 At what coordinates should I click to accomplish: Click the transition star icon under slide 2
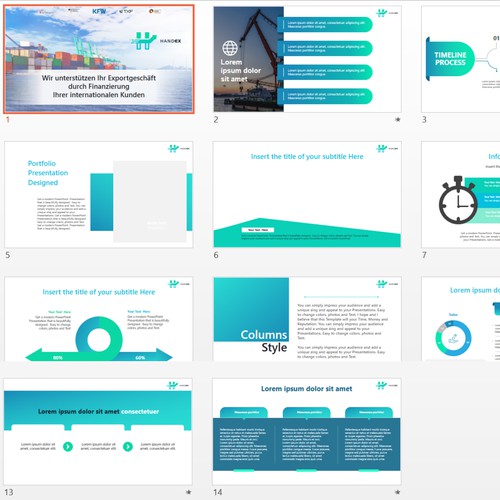coord(397,119)
